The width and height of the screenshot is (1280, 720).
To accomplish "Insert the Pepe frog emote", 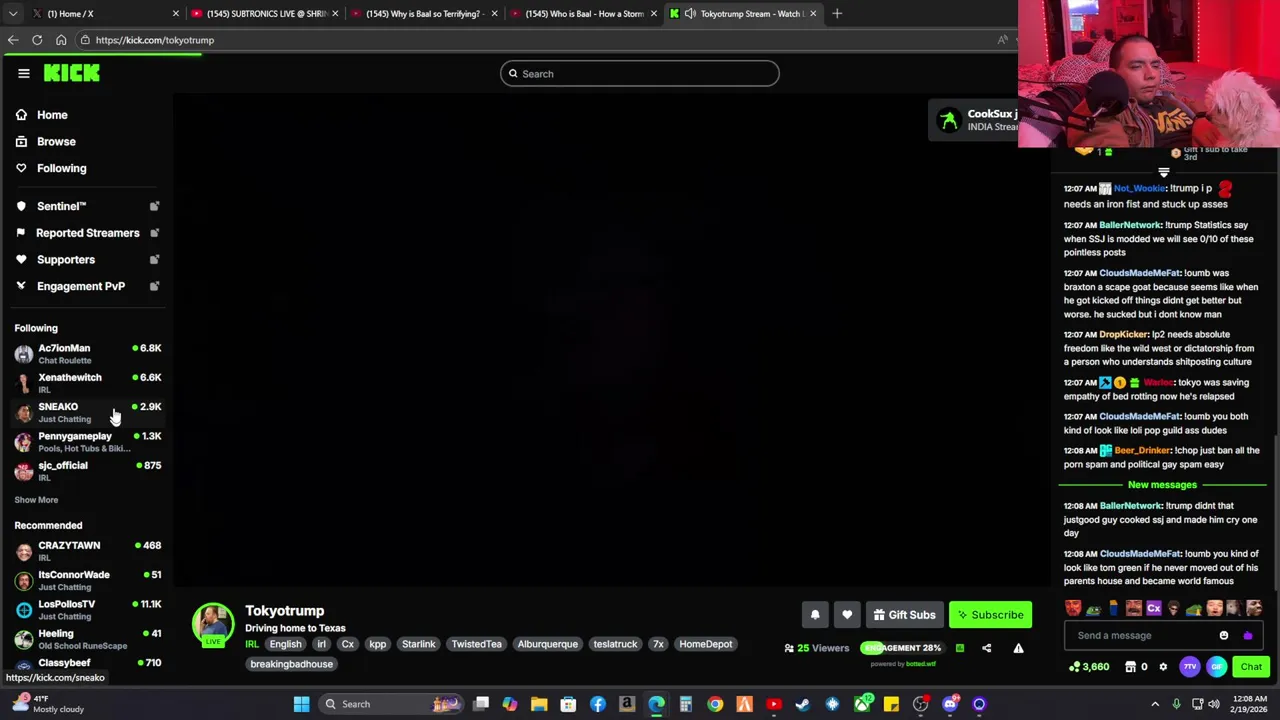I will click(x=1093, y=608).
